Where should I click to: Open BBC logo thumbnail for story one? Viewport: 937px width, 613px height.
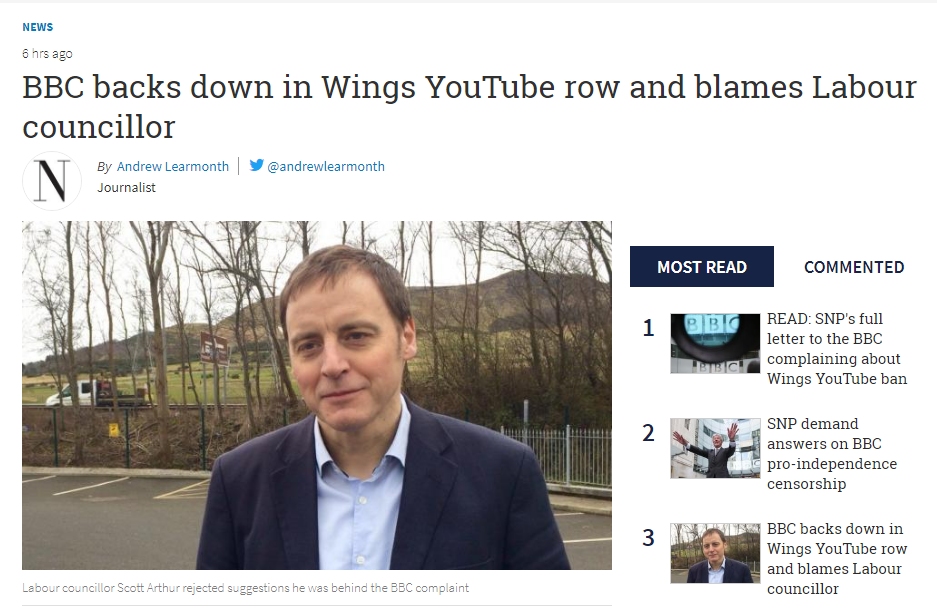point(715,344)
